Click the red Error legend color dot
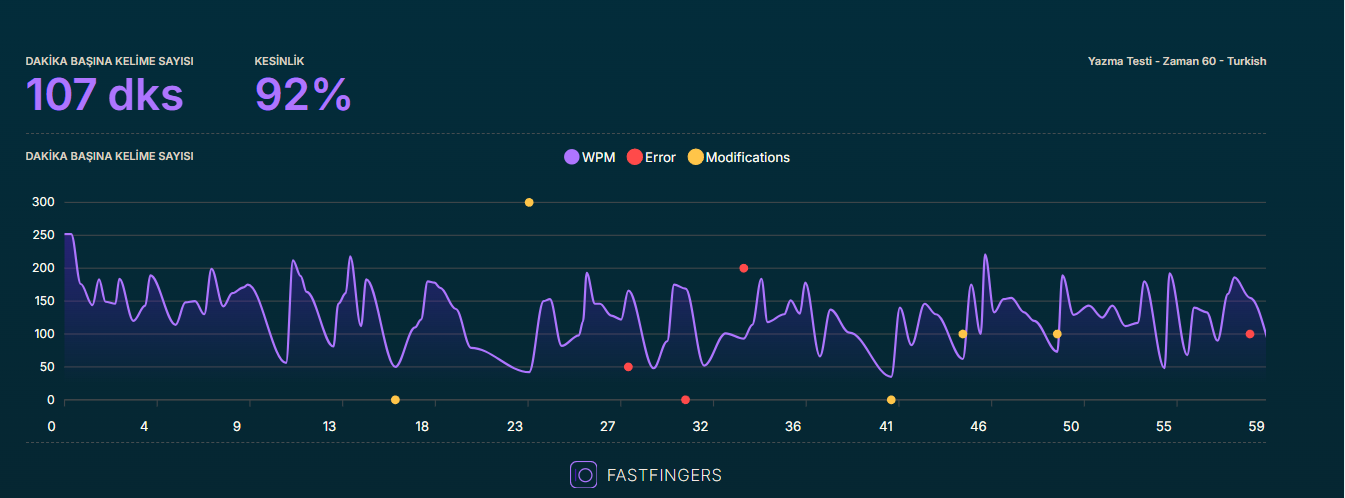This screenshot has height=498, width=1345. (x=634, y=157)
